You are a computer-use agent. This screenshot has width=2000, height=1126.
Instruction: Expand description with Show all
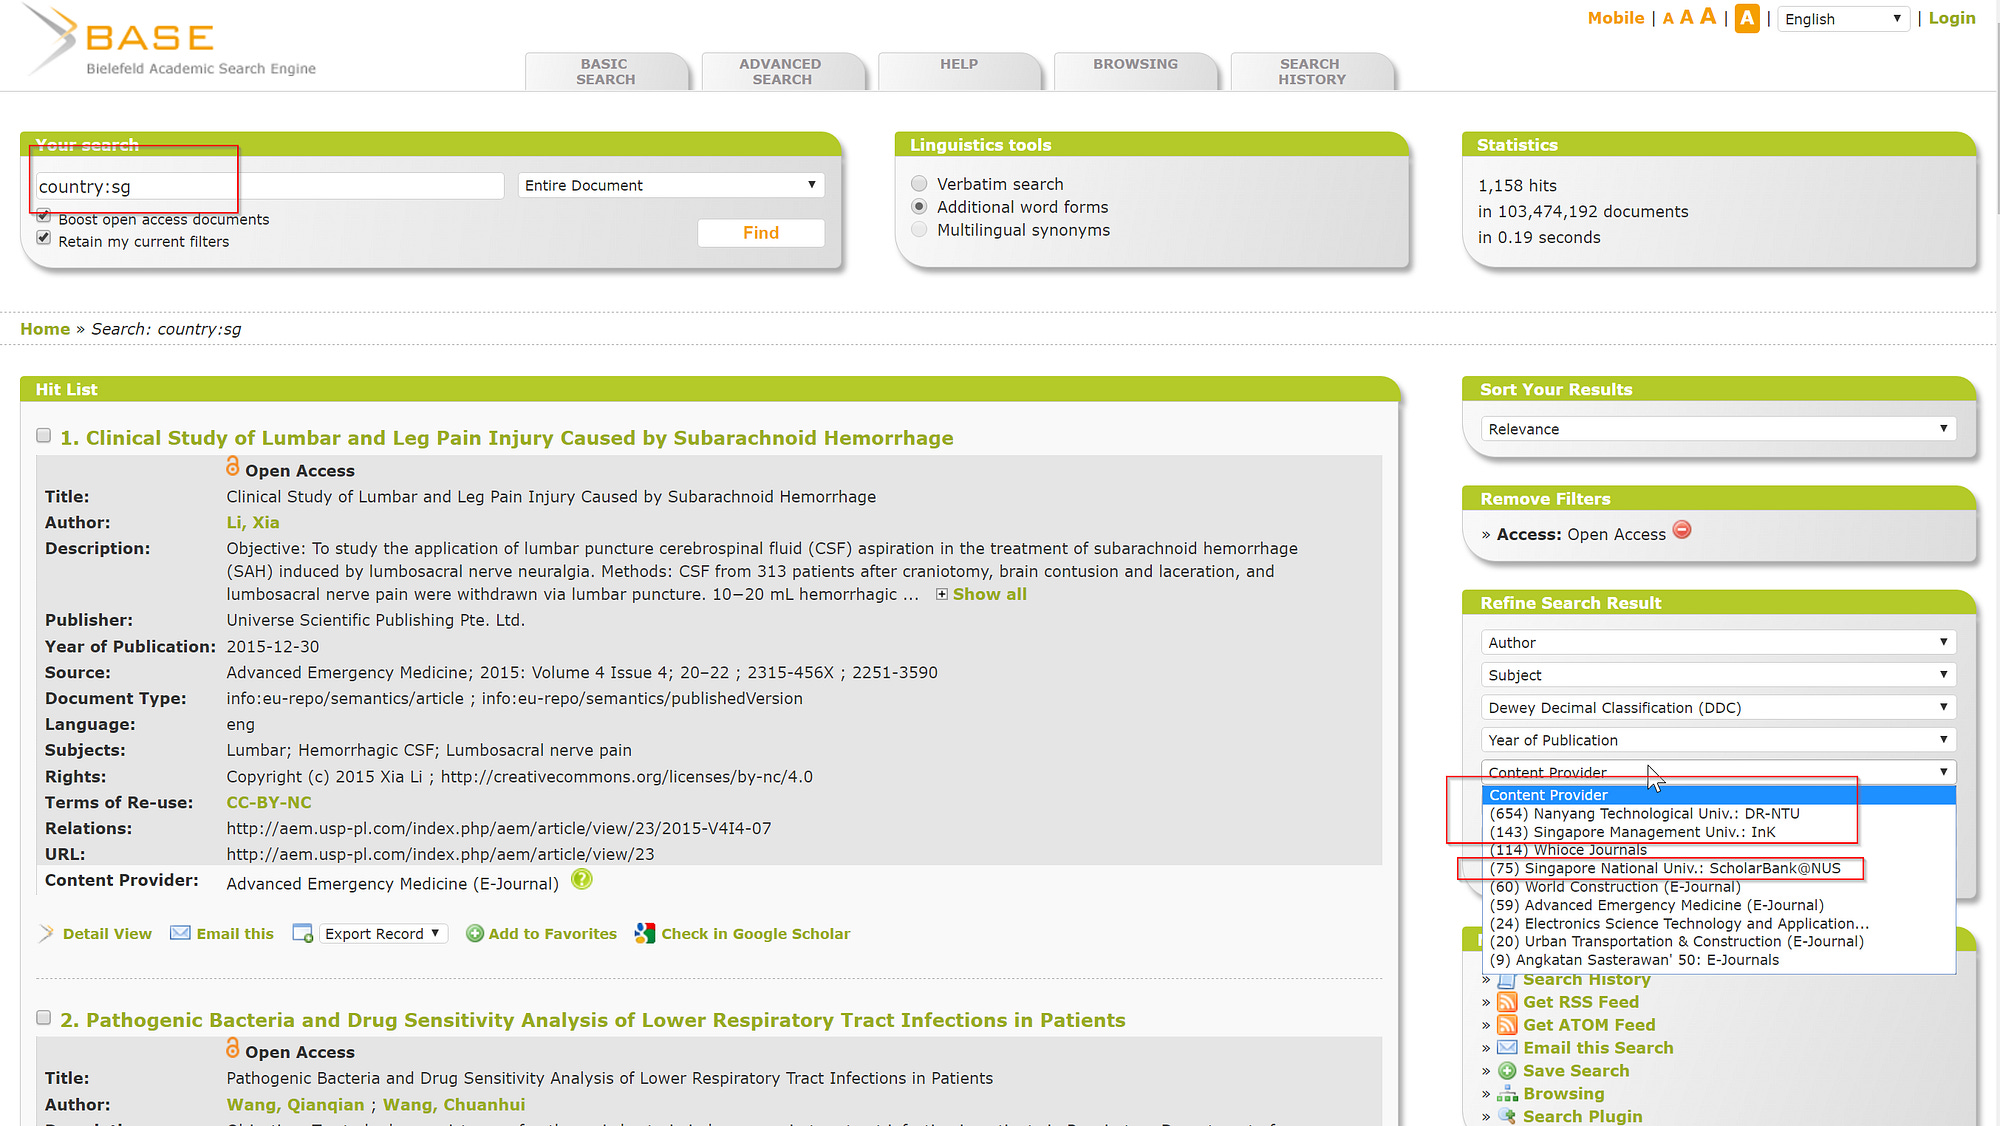(988, 595)
